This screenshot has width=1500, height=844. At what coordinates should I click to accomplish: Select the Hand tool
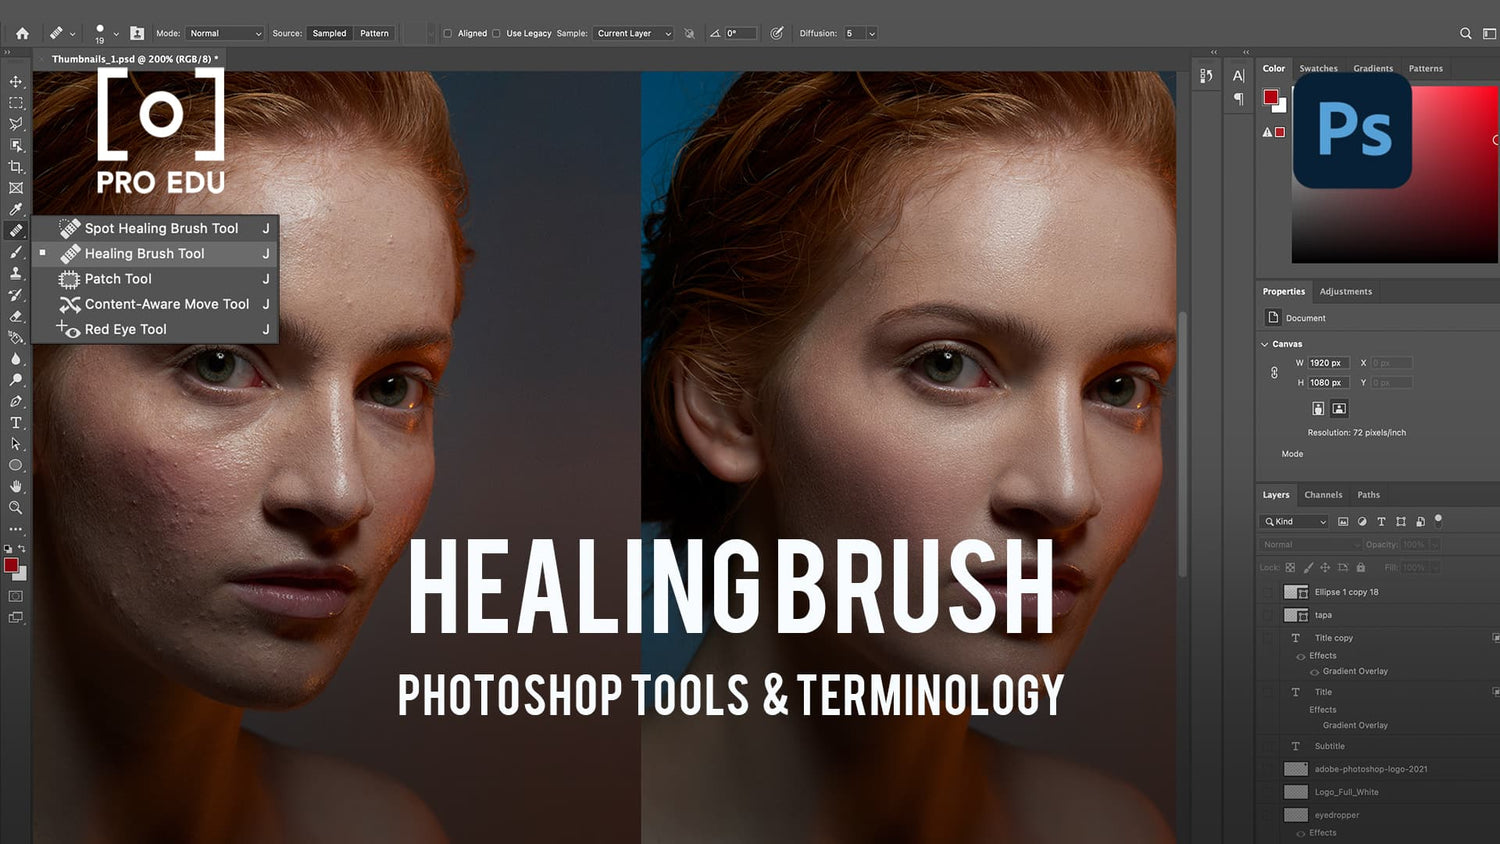16,486
